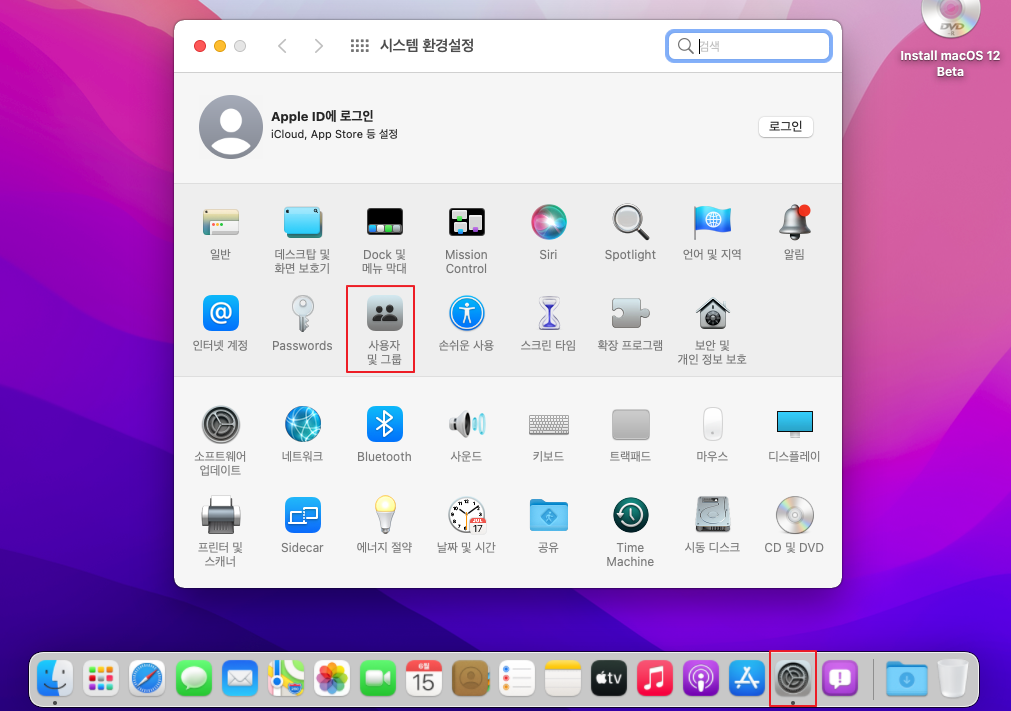The height and width of the screenshot is (711, 1011).
Task: Open the Trash in the Dock
Action: point(952,678)
